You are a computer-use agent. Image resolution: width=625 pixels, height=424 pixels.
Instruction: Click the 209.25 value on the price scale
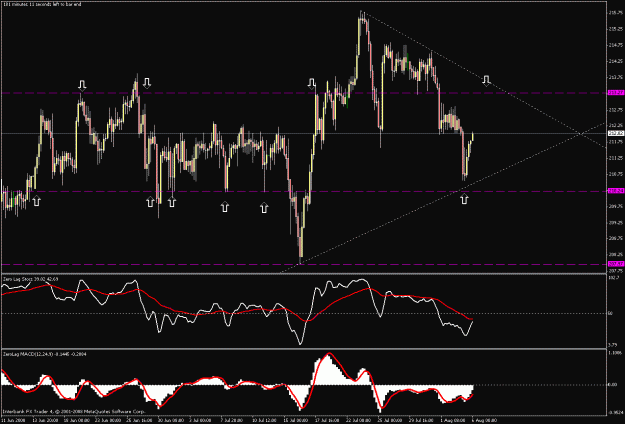(x=616, y=222)
